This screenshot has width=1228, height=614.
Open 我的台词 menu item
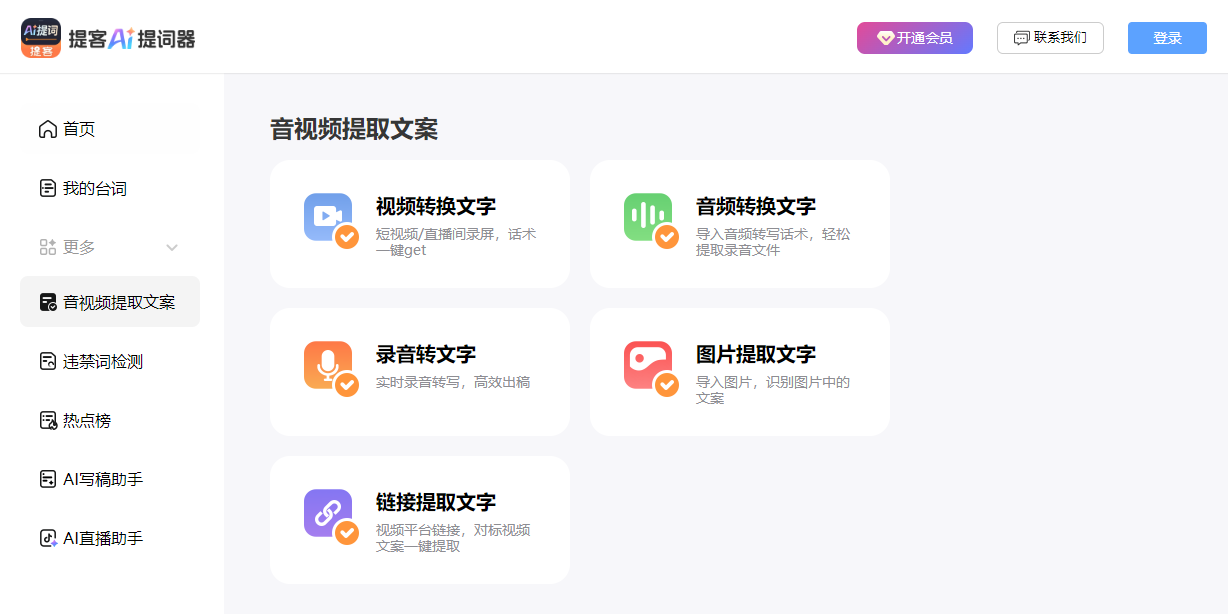[x=110, y=188]
